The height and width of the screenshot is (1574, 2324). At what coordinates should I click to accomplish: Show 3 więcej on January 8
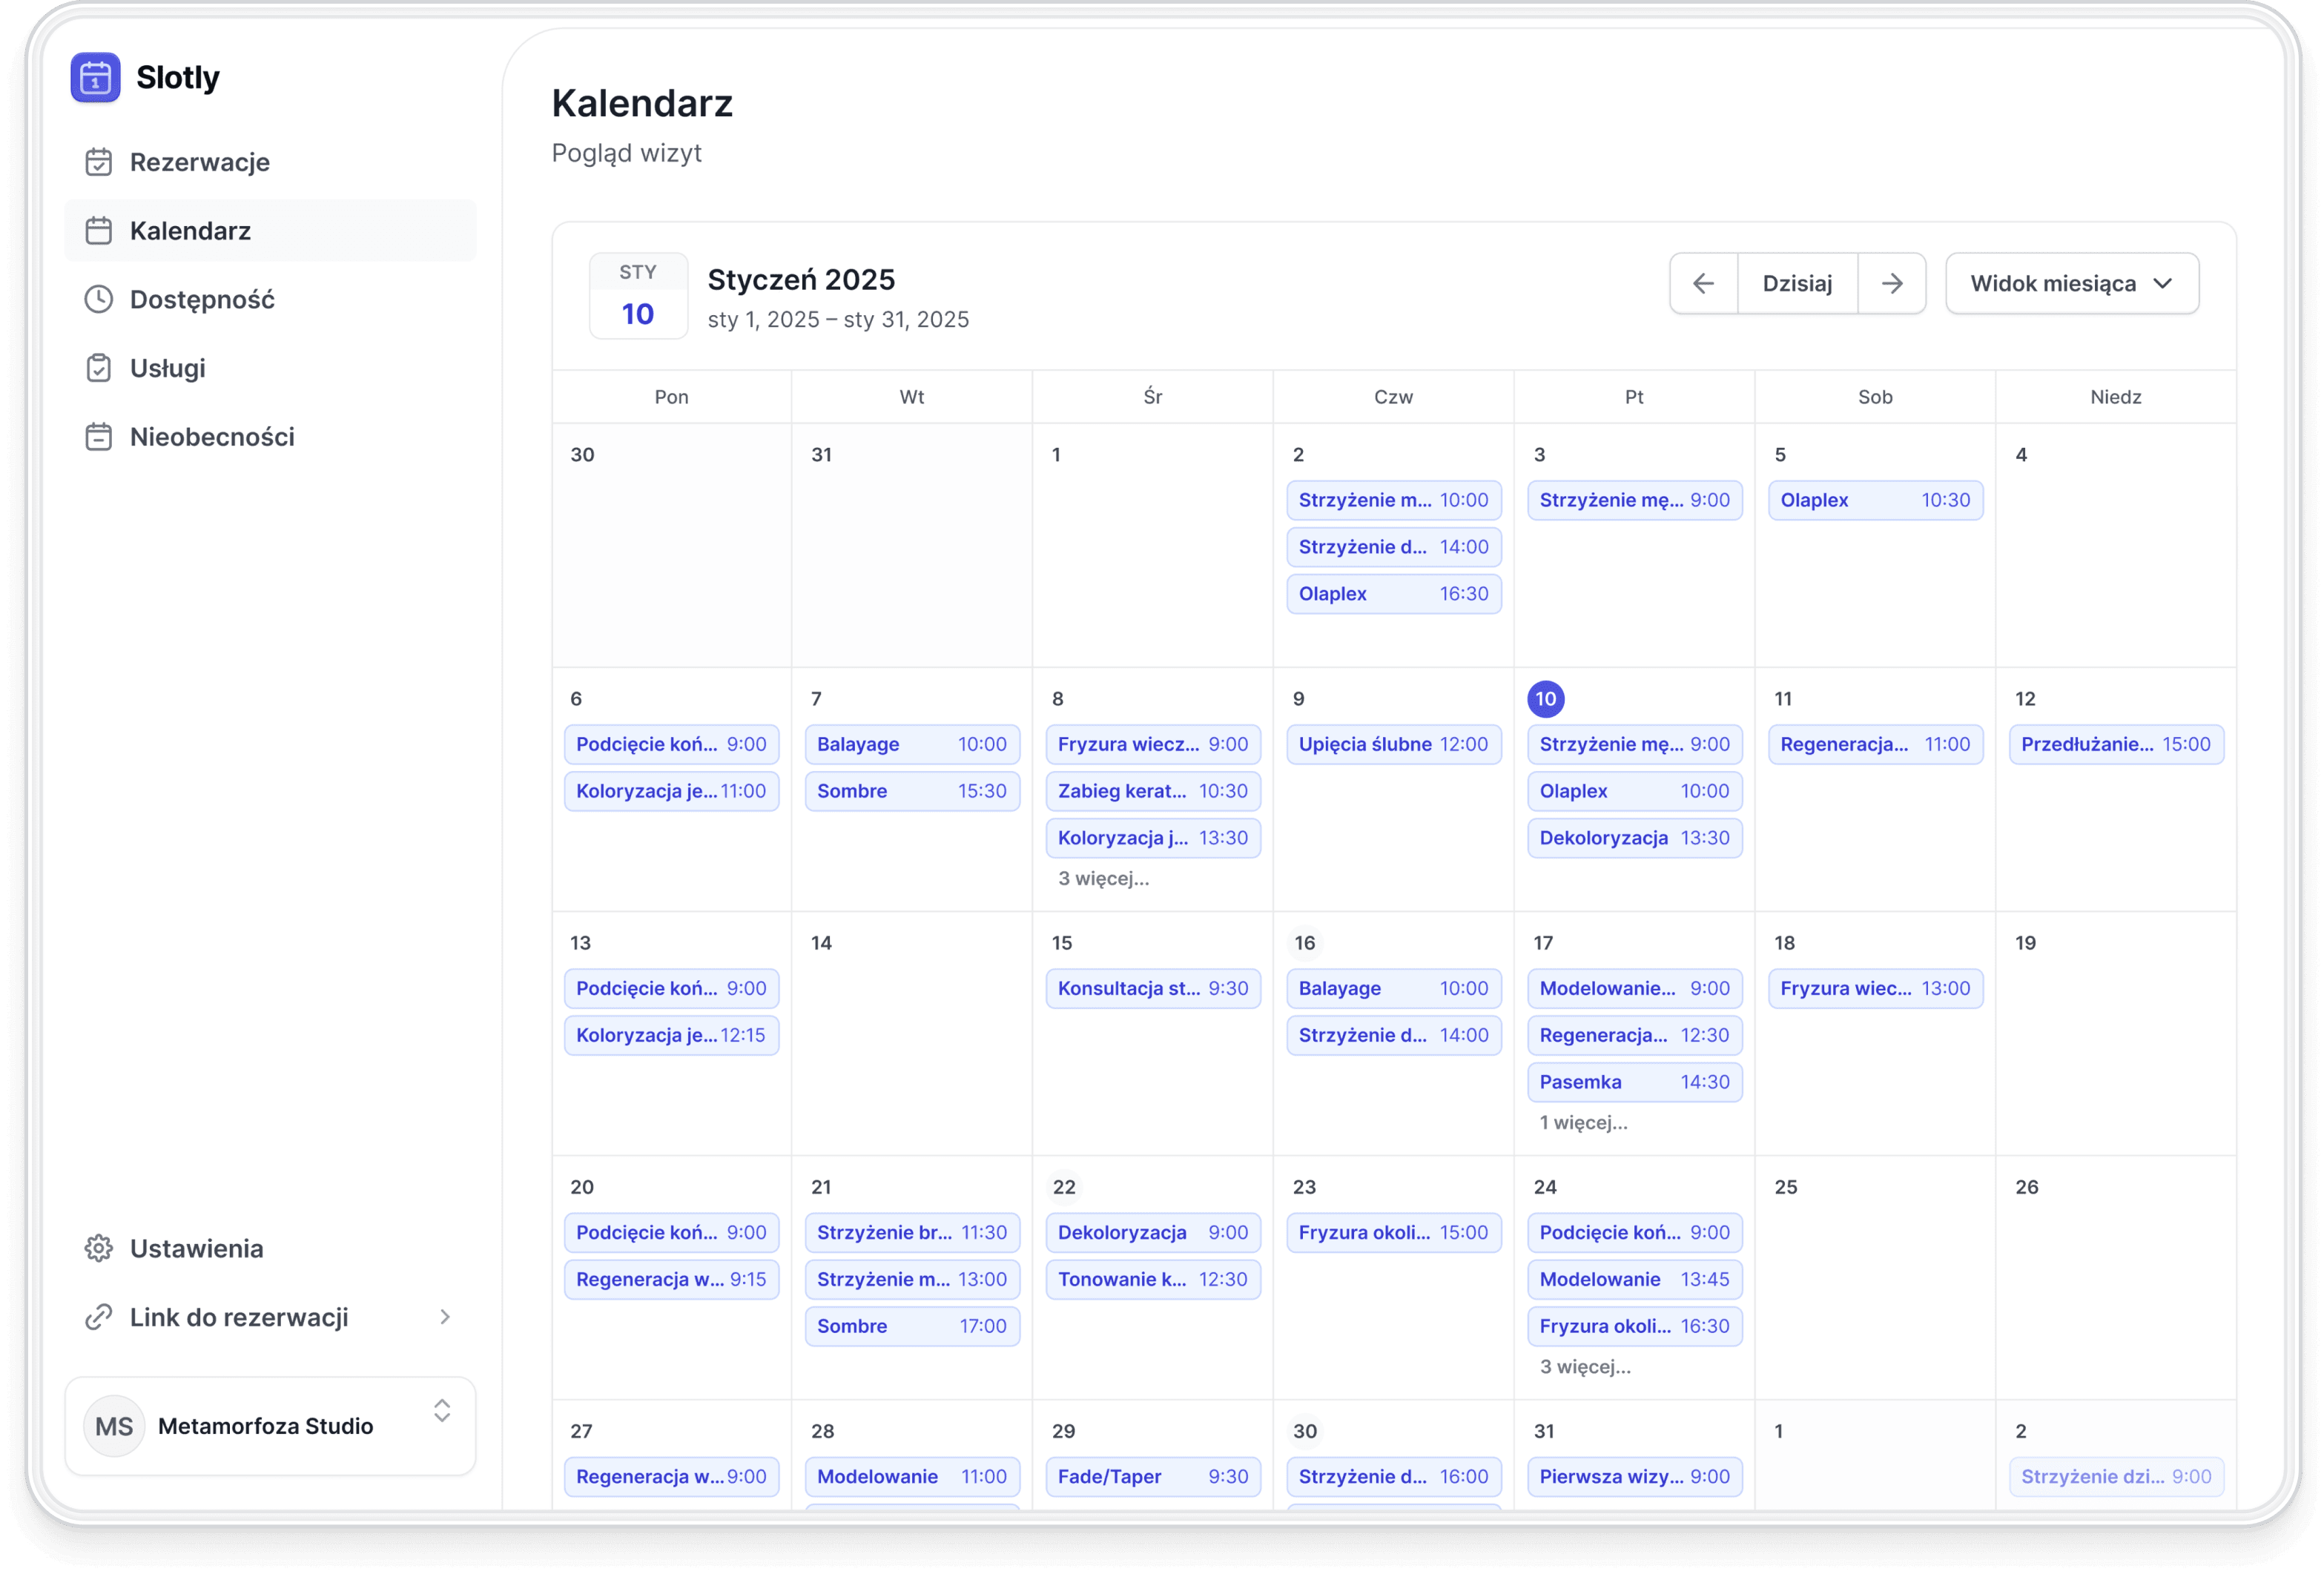tap(1103, 878)
